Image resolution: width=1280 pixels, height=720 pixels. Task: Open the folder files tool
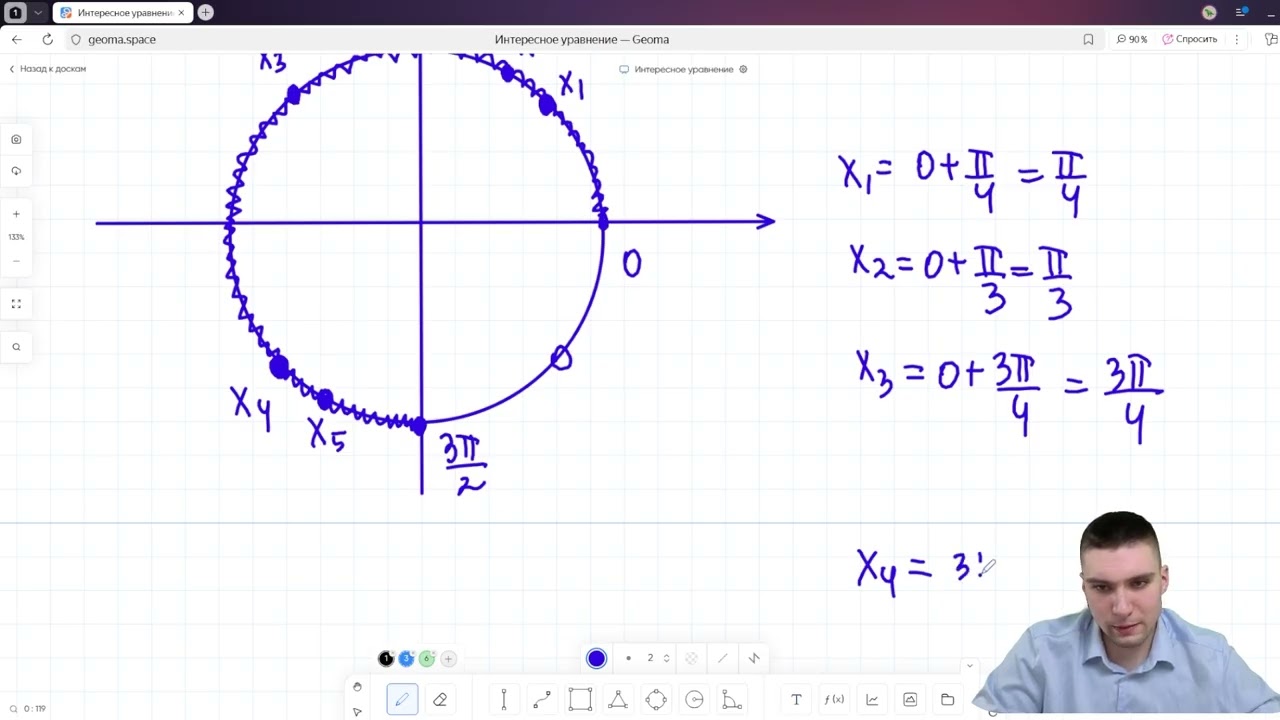coord(948,700)
